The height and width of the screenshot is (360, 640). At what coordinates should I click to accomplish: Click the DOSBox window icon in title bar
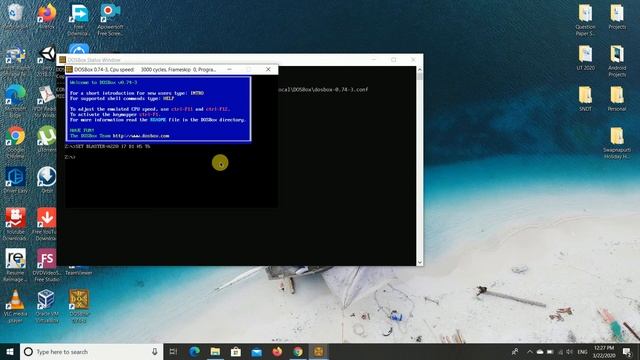tap(69, 70)
